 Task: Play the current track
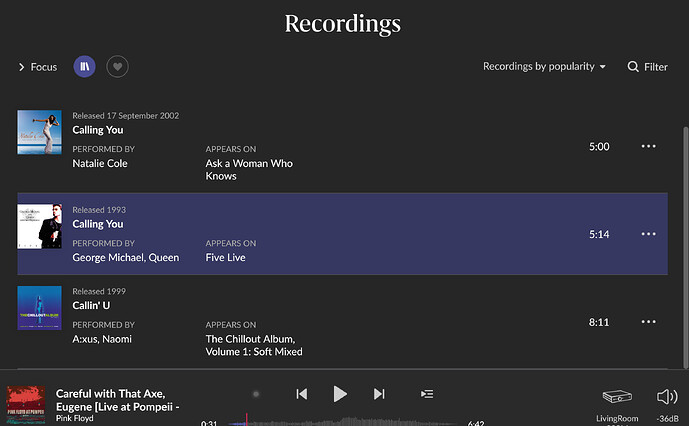[340, 394]
